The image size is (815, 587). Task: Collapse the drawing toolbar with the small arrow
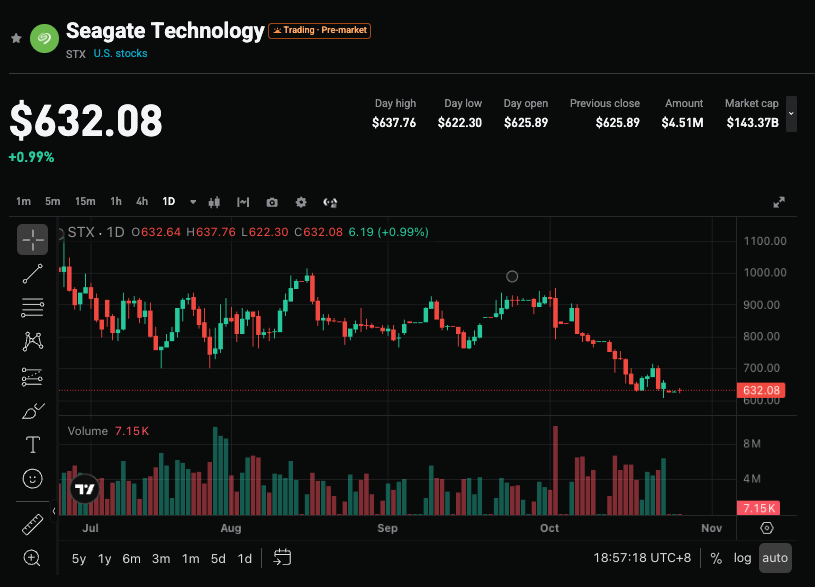tap(54, 511)
